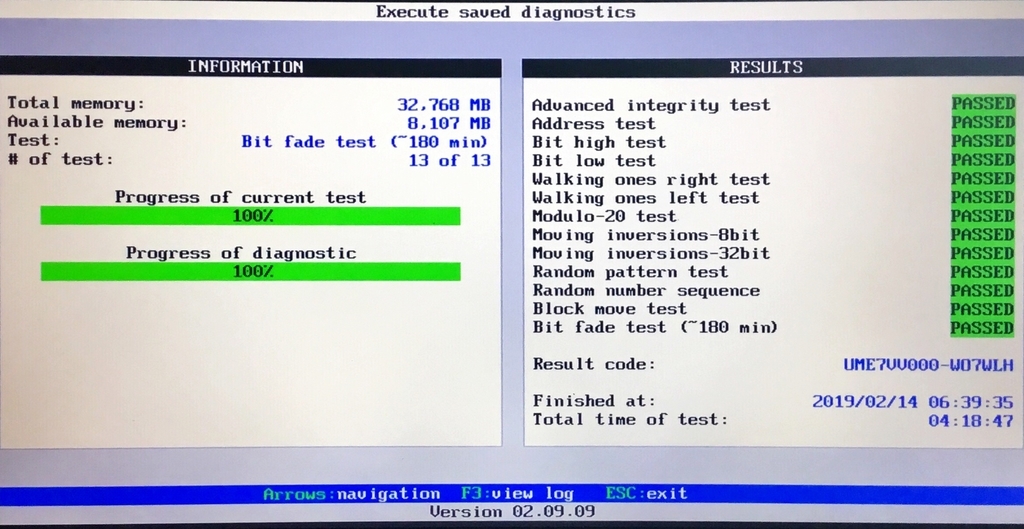This screenshot has height=529, width=1024.
Task: Click PASSED badge for Random pattern test
Action: pyautogui.click(x=983, y=272)
